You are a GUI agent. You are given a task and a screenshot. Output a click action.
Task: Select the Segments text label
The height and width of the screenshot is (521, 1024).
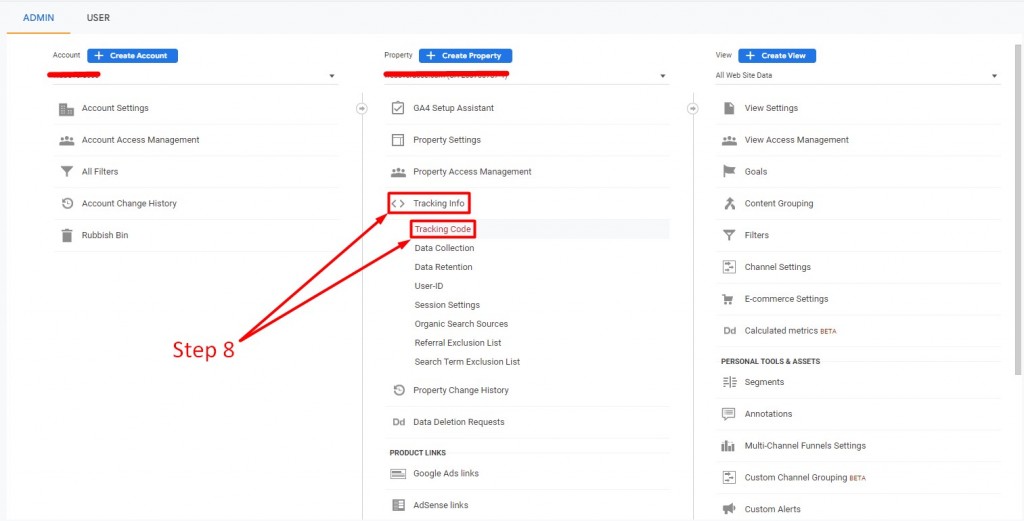[x=764, y=383]
